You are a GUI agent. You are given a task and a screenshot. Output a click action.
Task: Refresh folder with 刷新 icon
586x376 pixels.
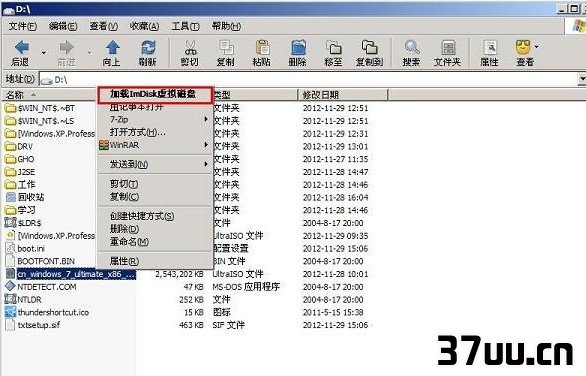pos(148,47)
